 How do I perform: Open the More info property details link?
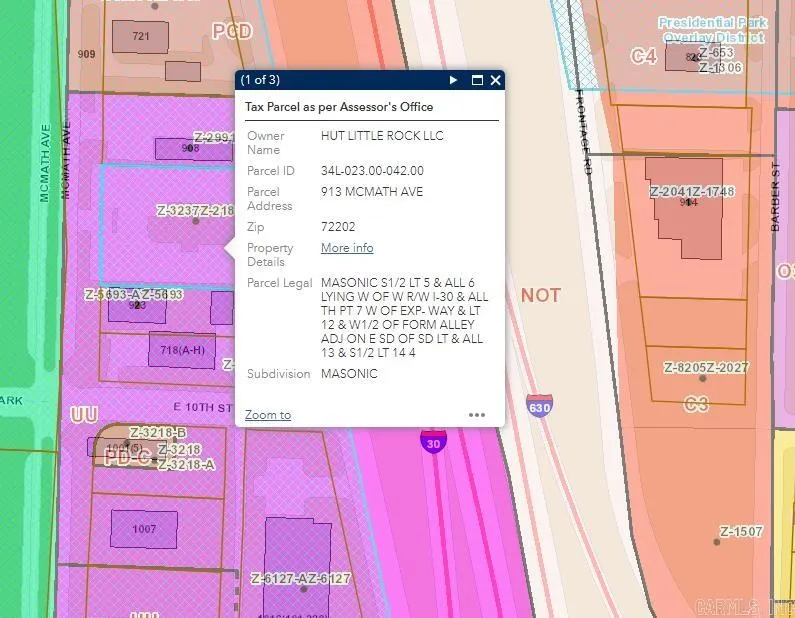pyautogui.click(x=347, y=248)
